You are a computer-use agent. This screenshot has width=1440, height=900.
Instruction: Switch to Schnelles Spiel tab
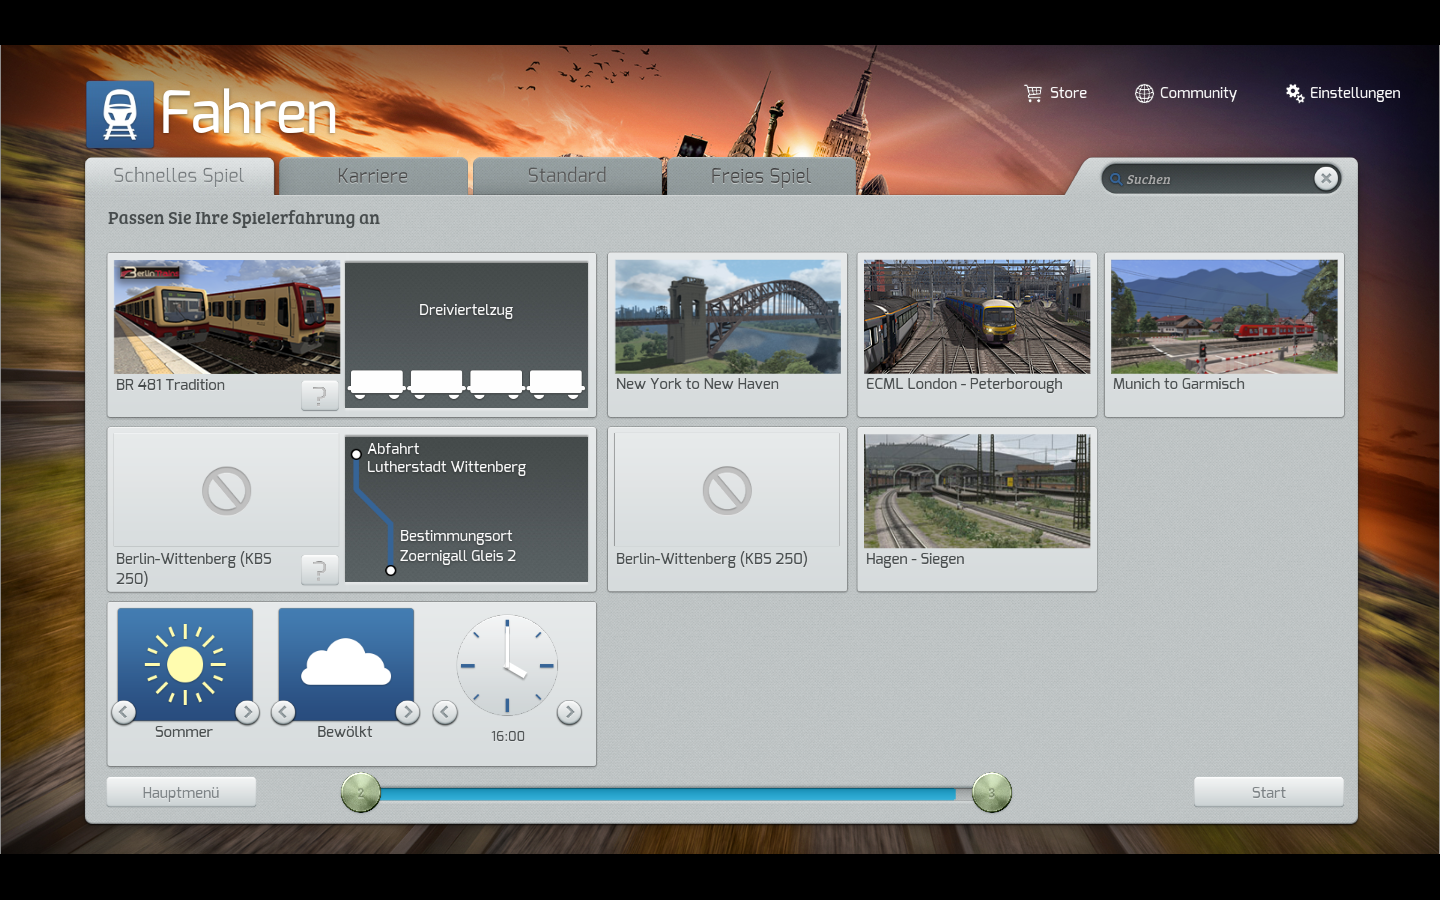point(179,176)
